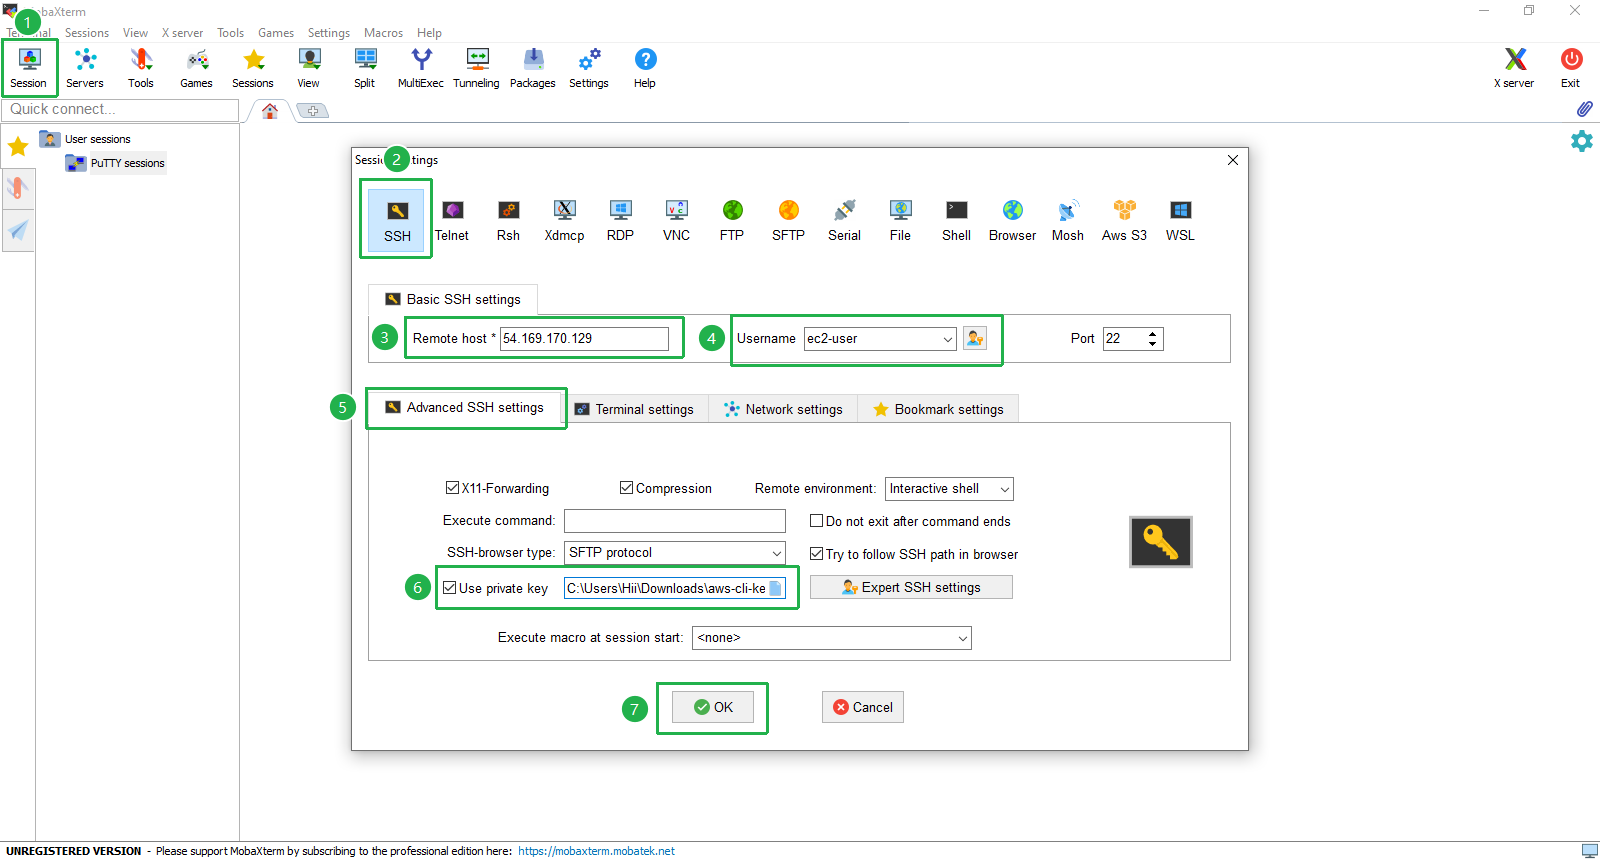Click the paperclip icon at right edge
The width and height of the screenshot is (1600, 860).
(x=1584, y=109)
